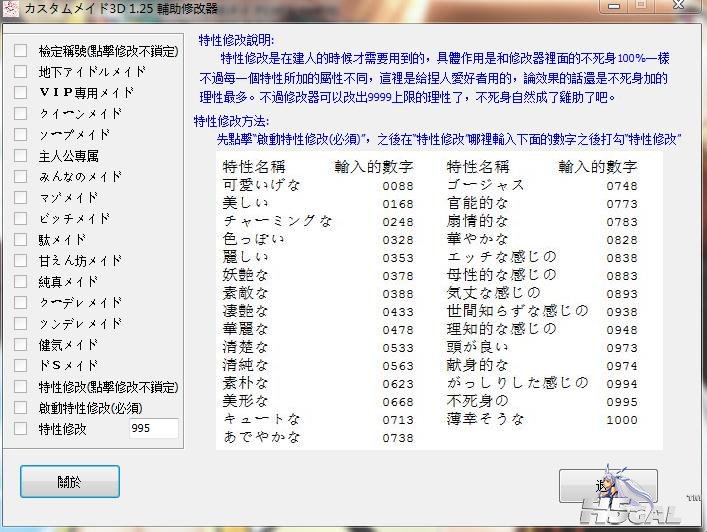Enable the ビッチメイド checkbox
This screenshot has width=707, height=532.
coord(20,218)
